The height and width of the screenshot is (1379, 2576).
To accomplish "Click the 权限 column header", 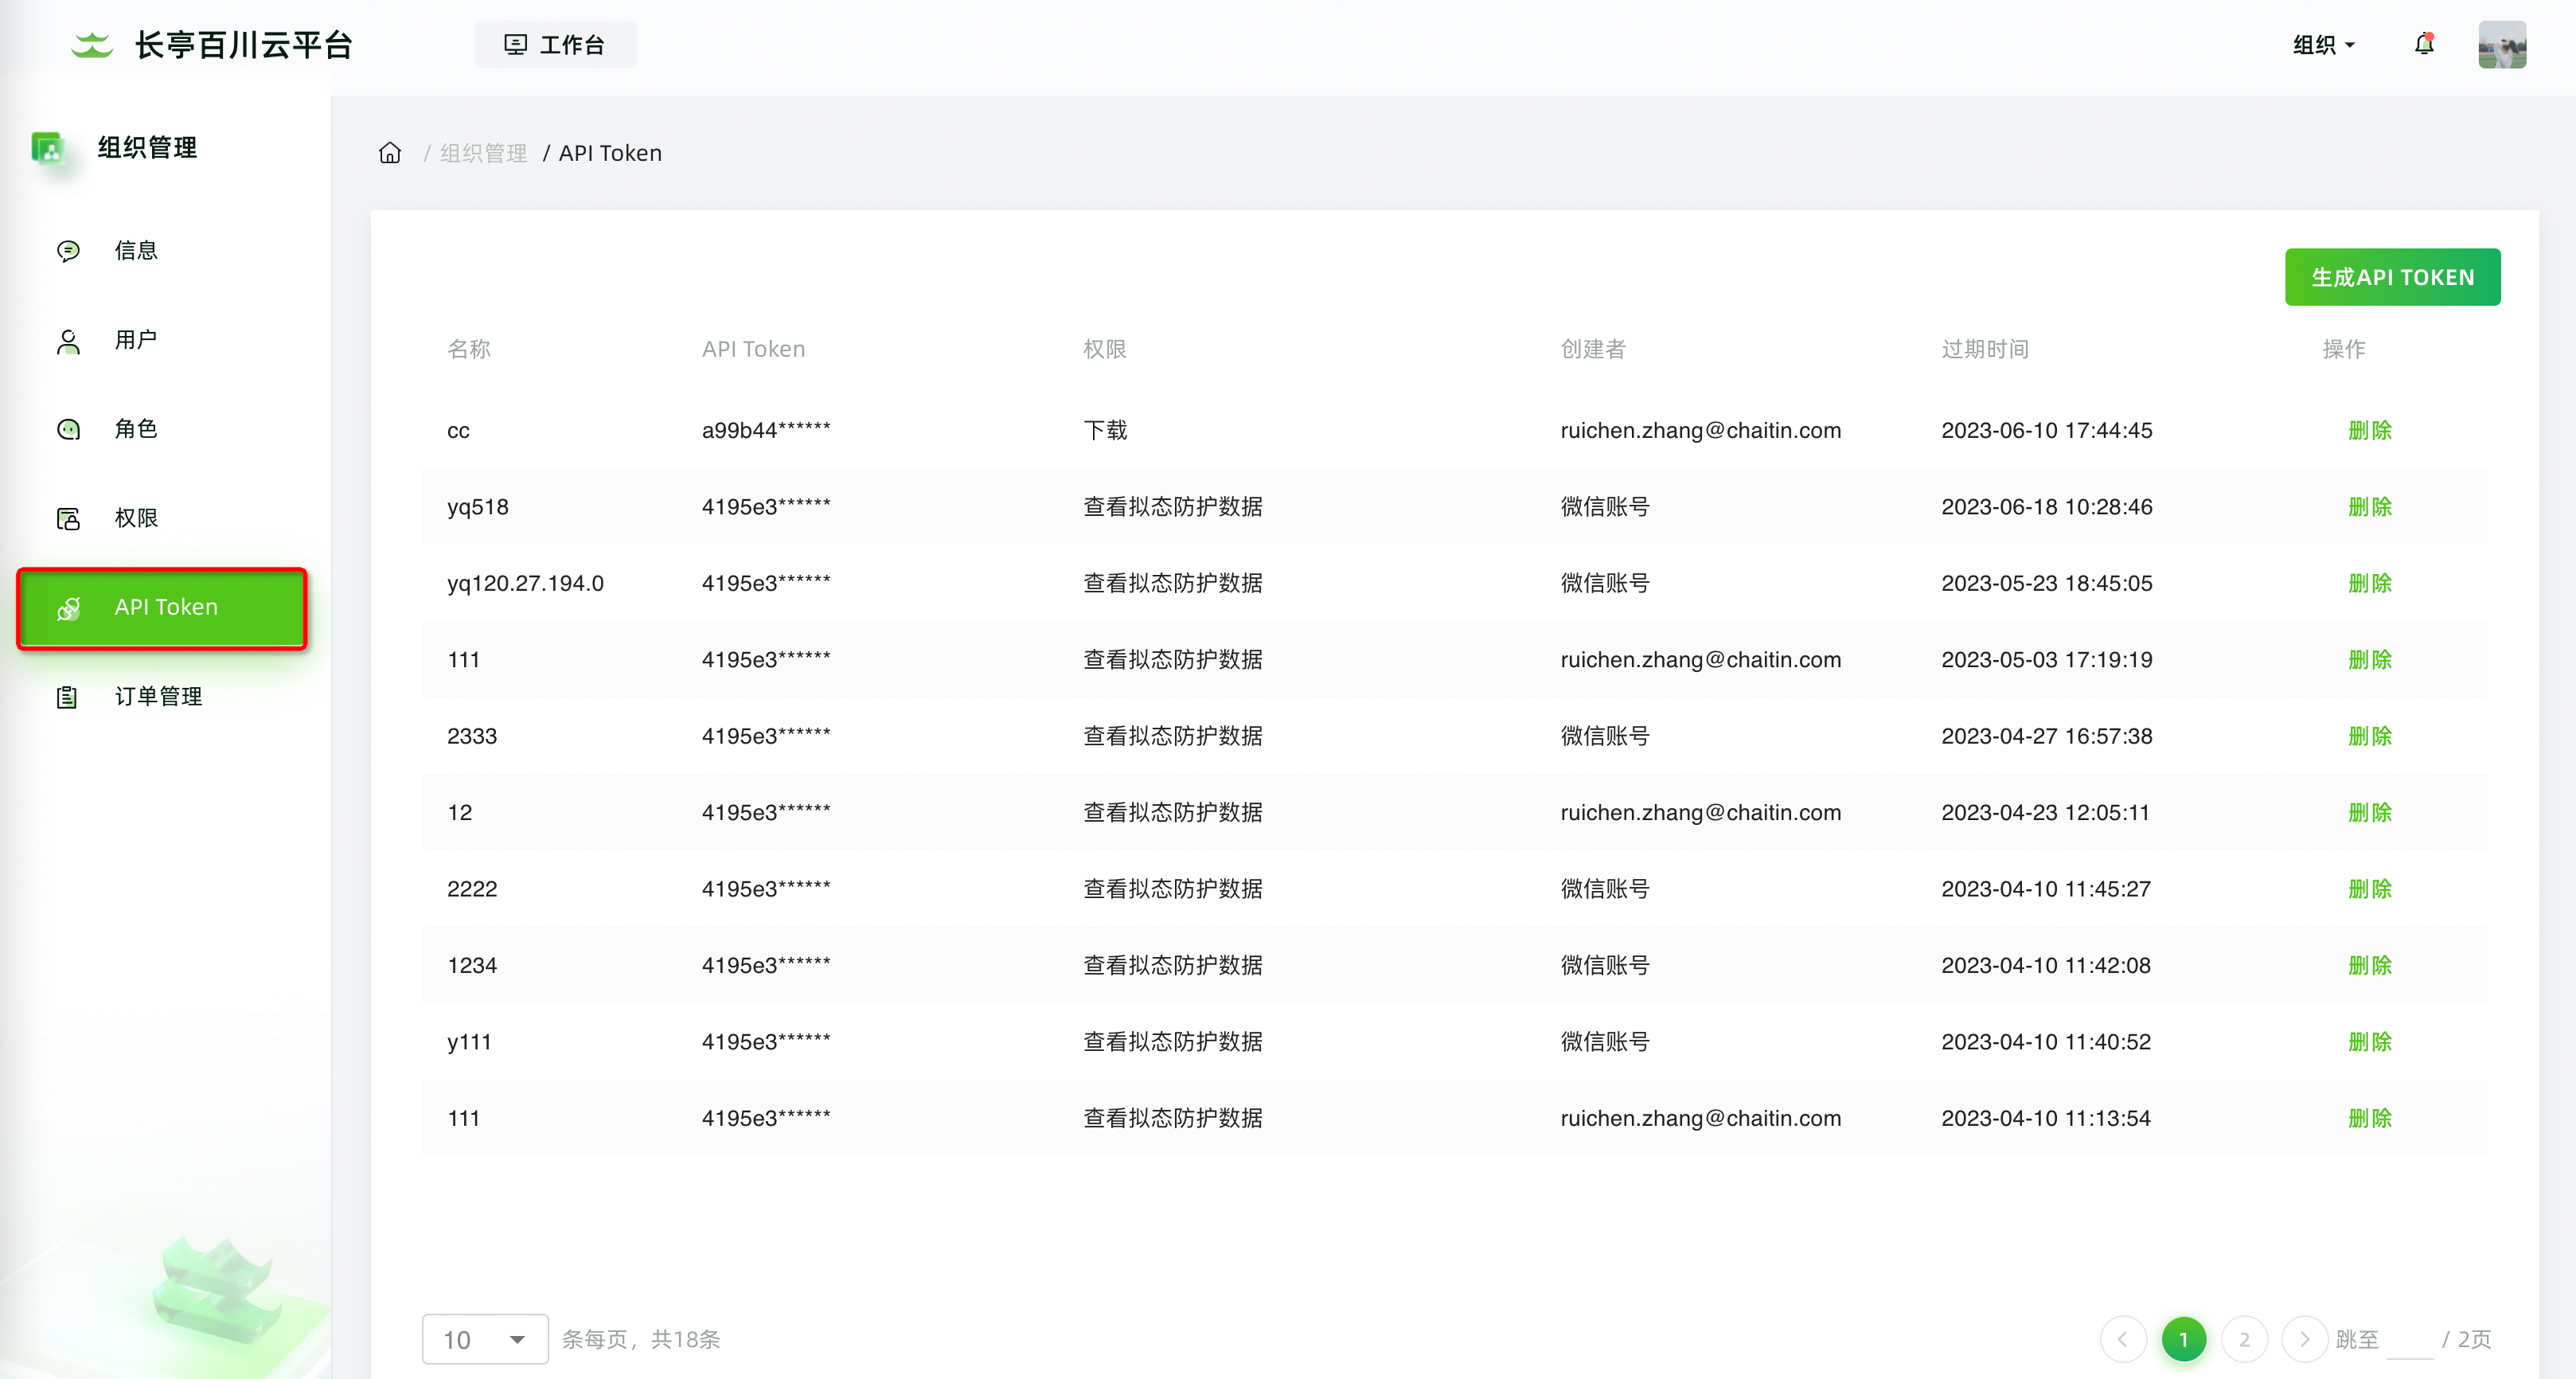I will [1105, 349].
